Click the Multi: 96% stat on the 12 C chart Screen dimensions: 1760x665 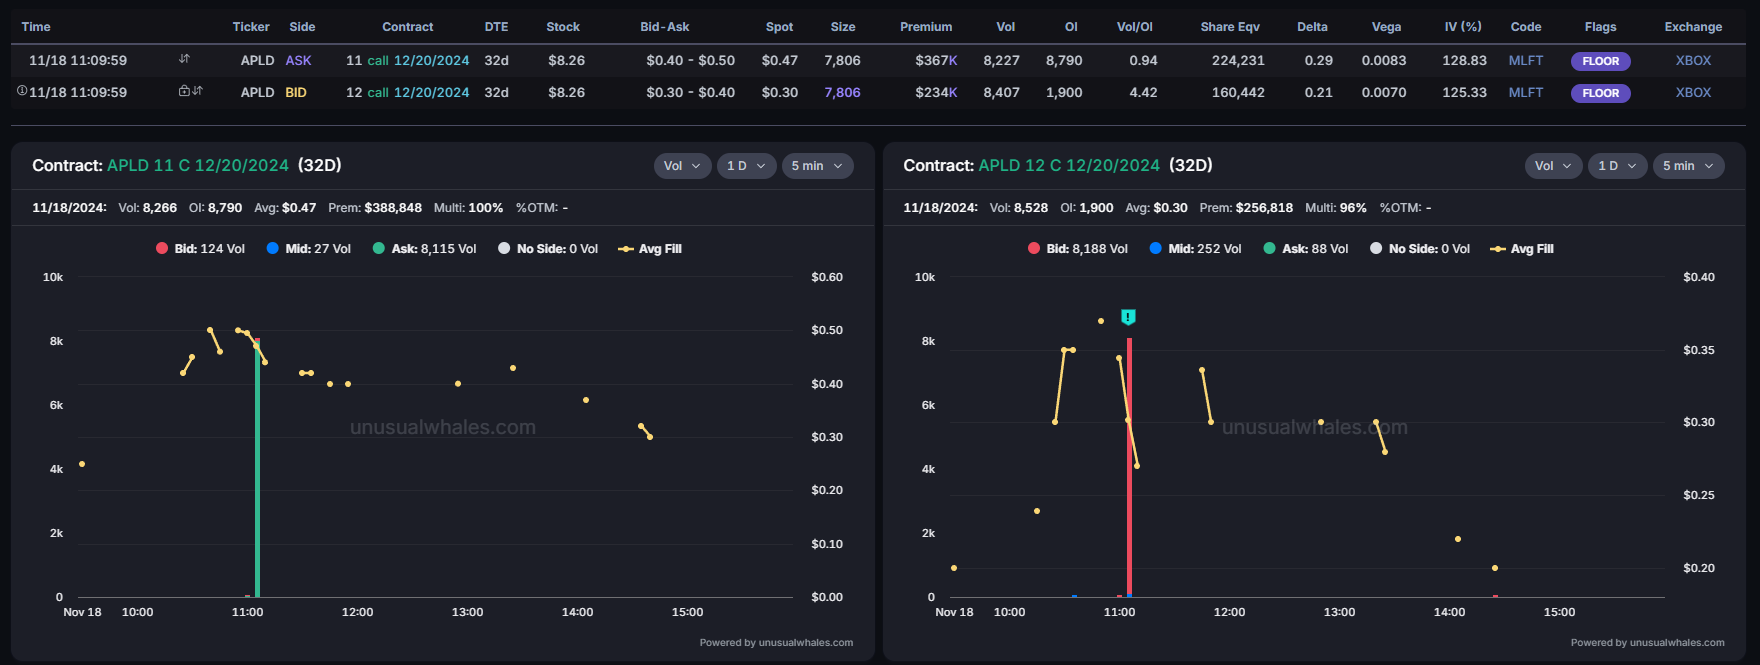tap(1336, 208)
